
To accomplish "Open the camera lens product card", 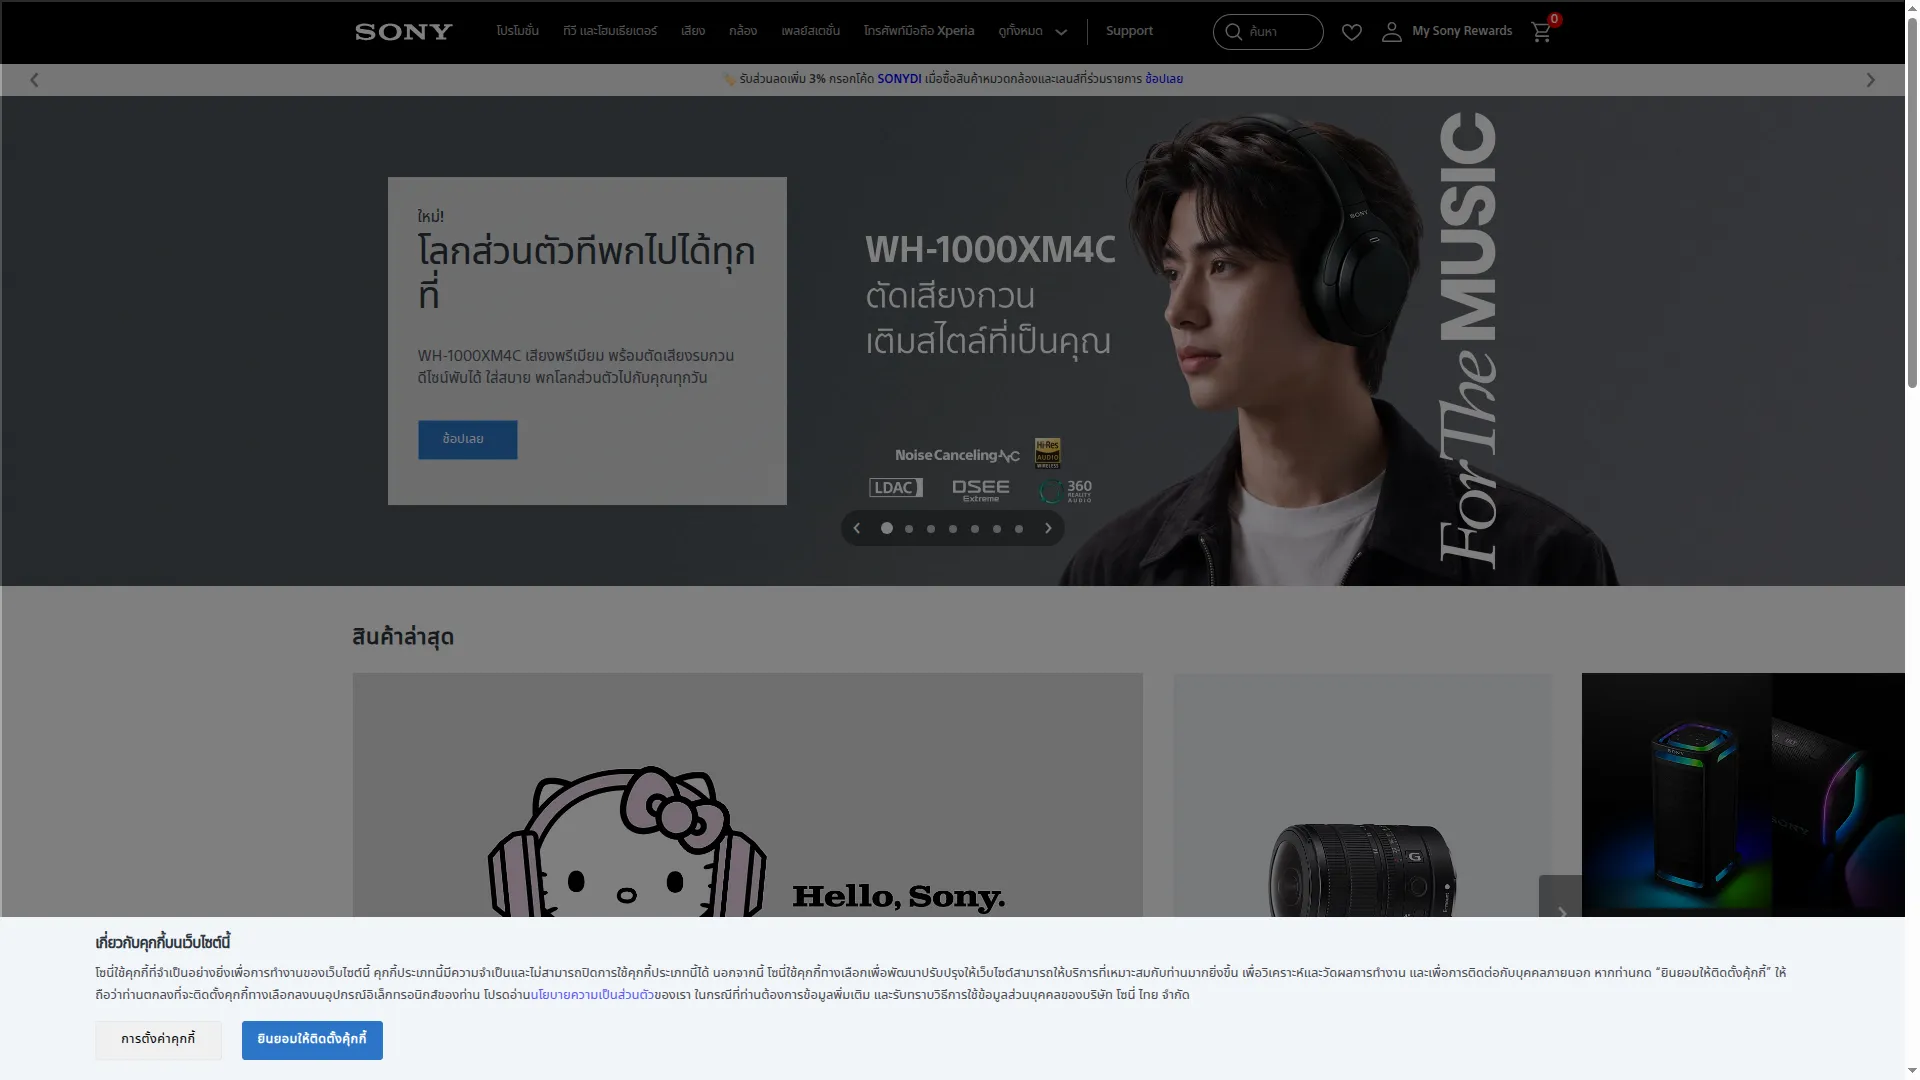I will click(1362, 795).
